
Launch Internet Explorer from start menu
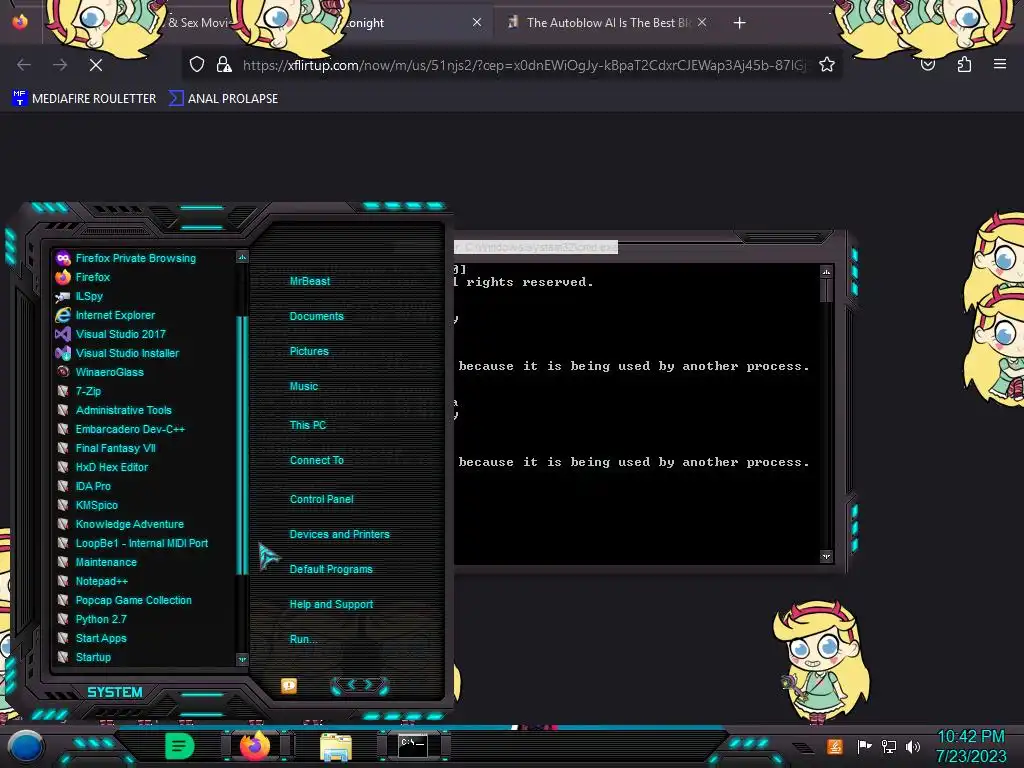(106, 315)
